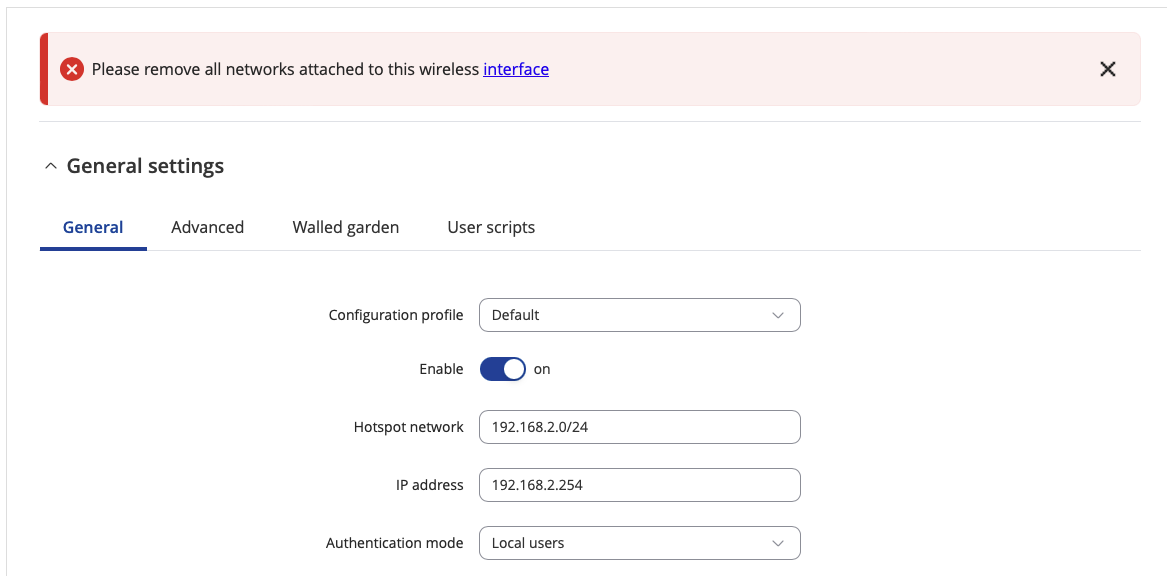Click the "on" label beside the Enable switch
Screen dimensions: 1167x576
click(542, 369)
